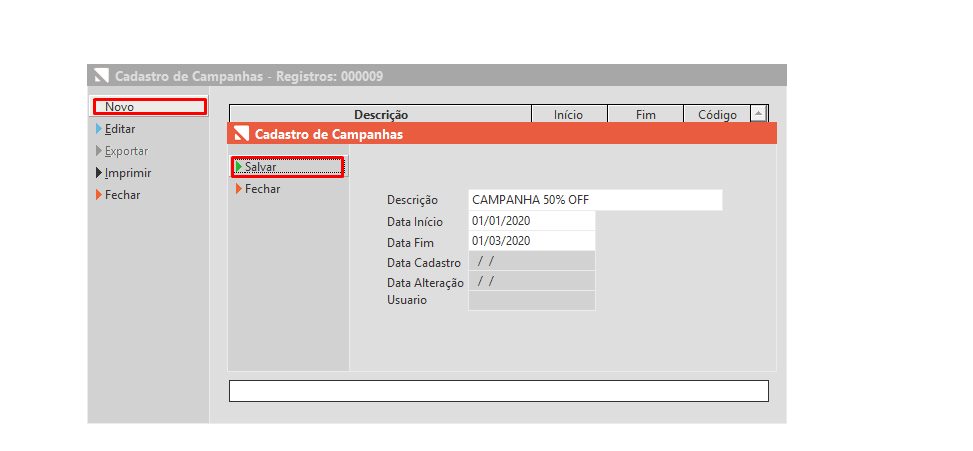The width and height of the screenshot is (973, 451).
Task: Click the empty Usuario field
Action: [x=532, y=300]
